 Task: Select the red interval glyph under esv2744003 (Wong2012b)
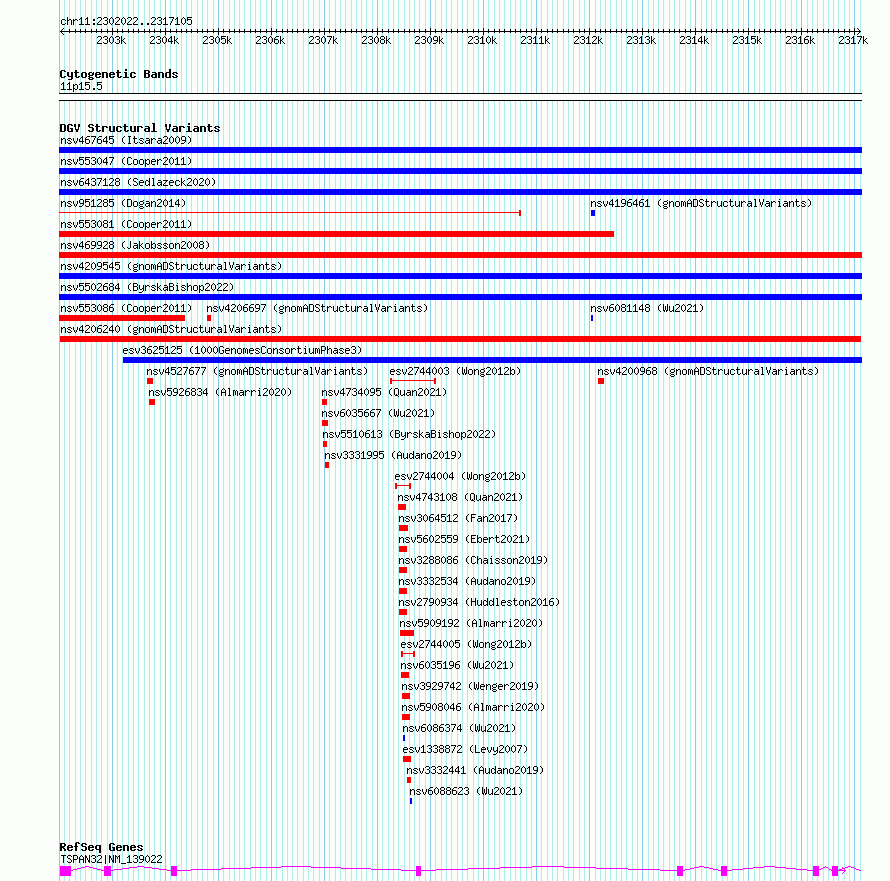(413, 381)
